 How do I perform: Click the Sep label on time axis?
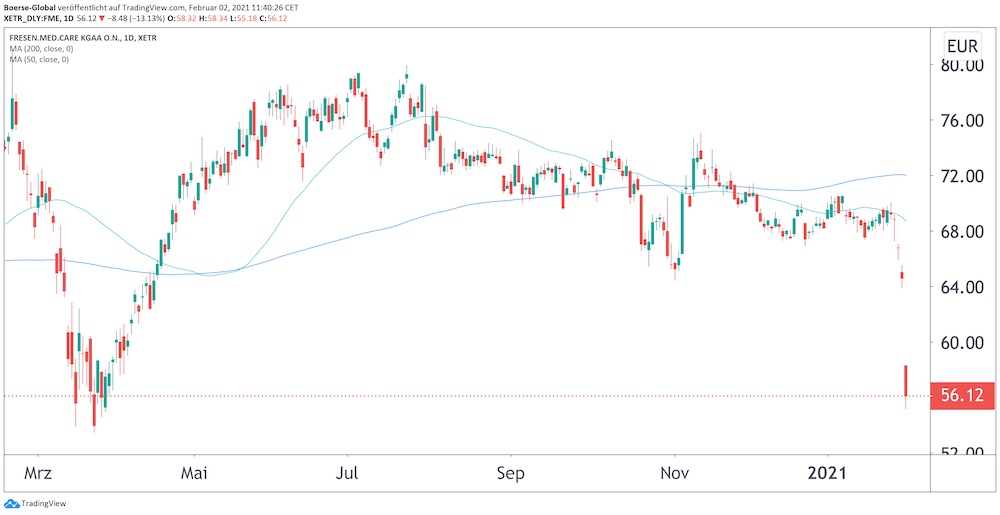coord(511,470)
